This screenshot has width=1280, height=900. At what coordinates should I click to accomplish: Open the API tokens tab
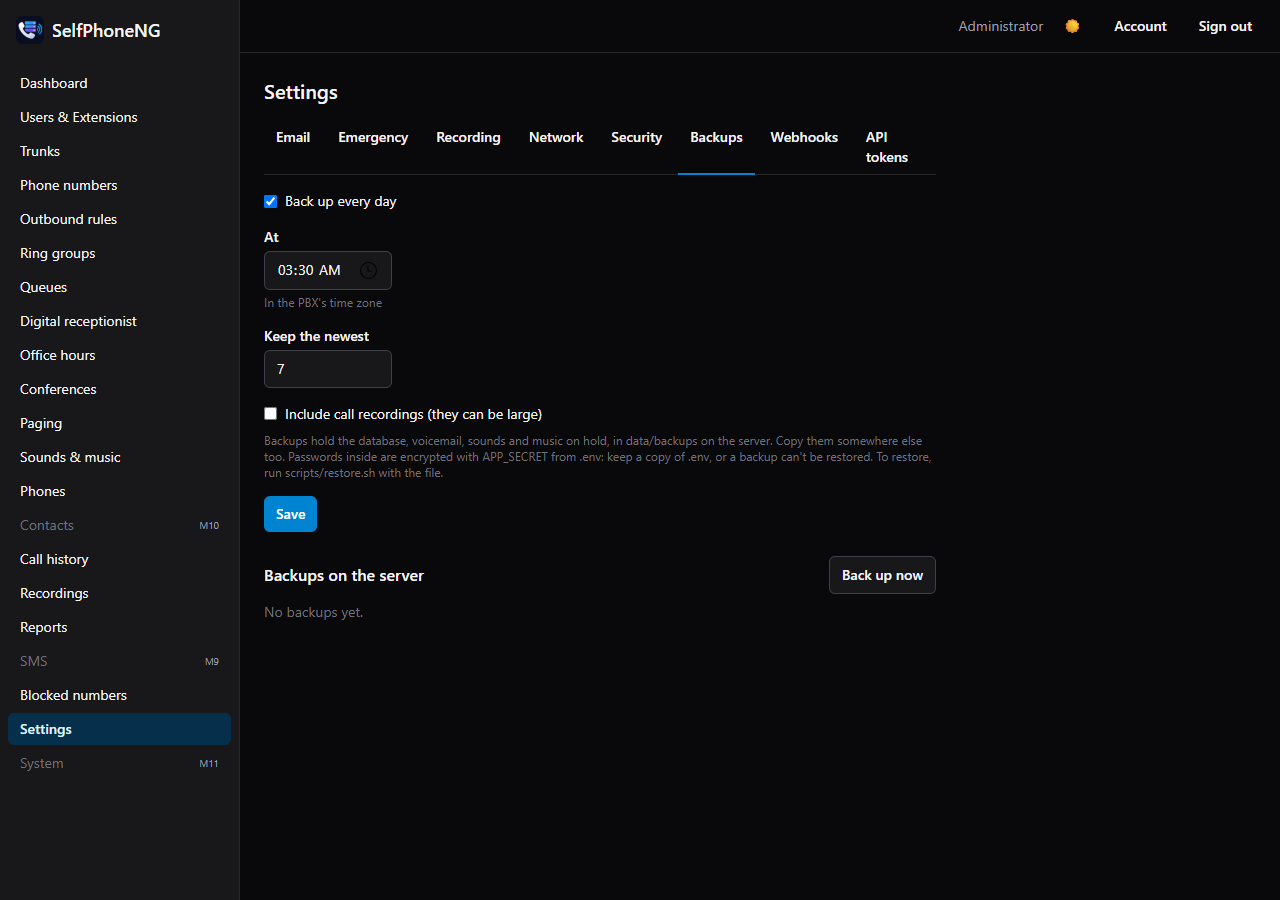(x=887, y=147)
